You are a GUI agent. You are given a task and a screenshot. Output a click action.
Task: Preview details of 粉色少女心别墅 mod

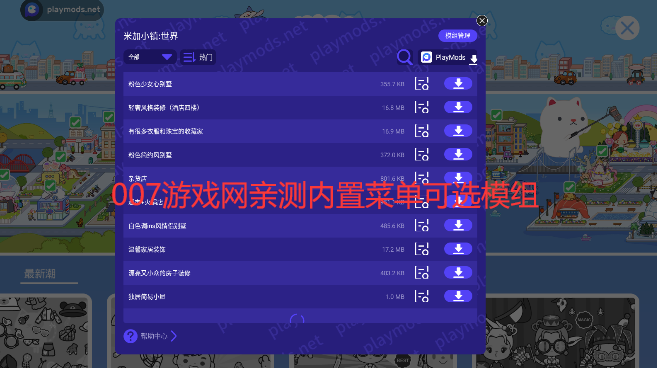[422, 84]
